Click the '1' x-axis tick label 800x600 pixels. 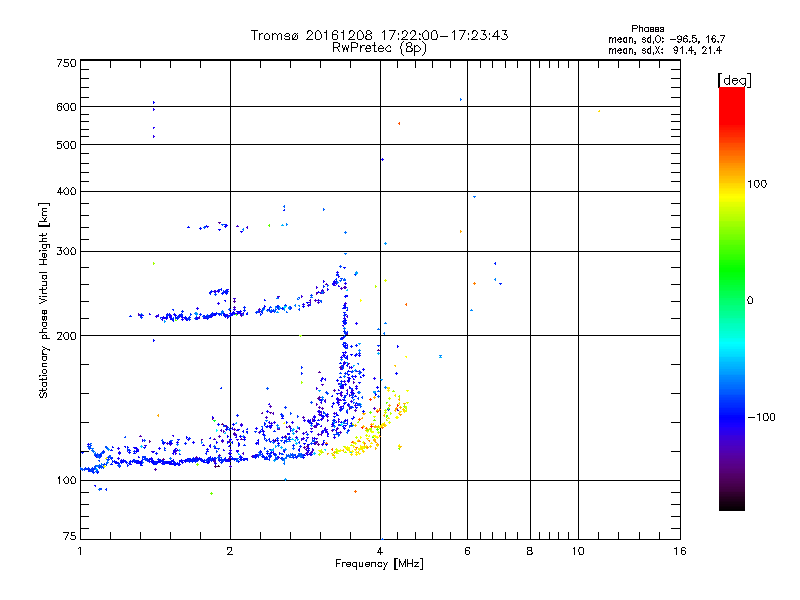(80, 551)
